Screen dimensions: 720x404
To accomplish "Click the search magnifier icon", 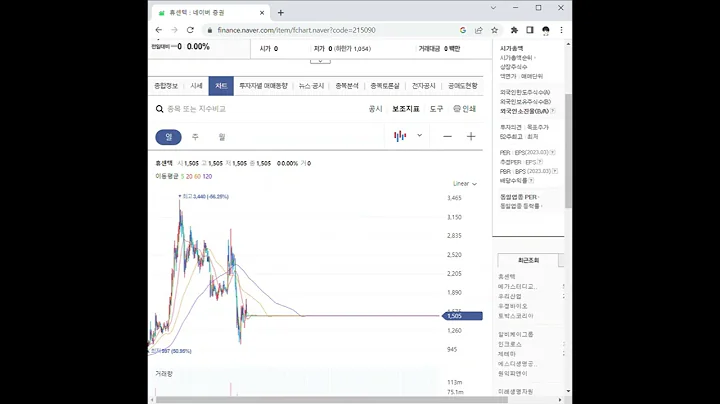I will [159, 109].
